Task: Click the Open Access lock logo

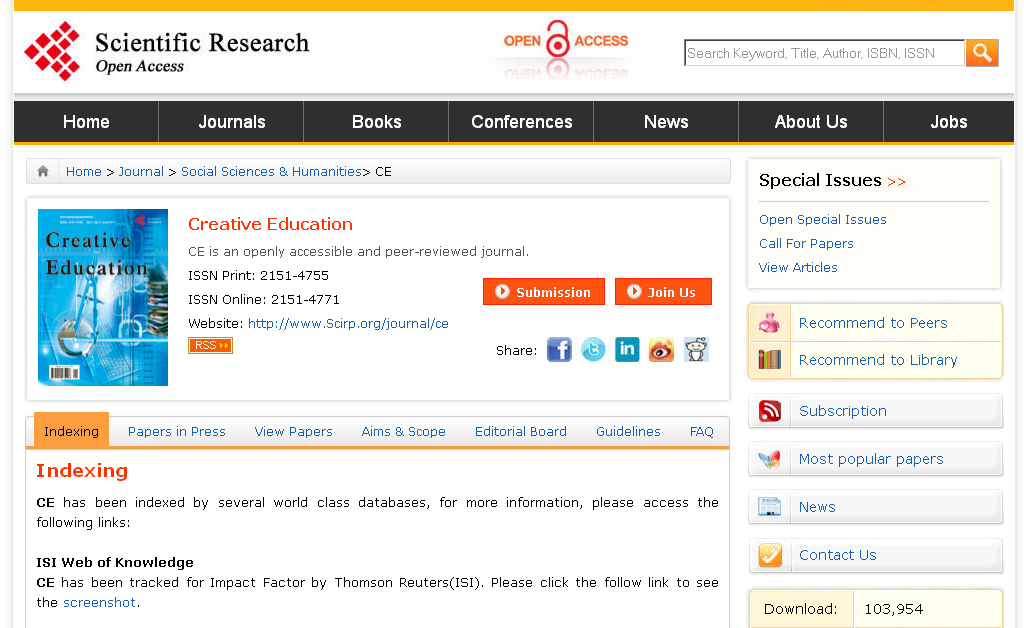Action: (566, 41)
